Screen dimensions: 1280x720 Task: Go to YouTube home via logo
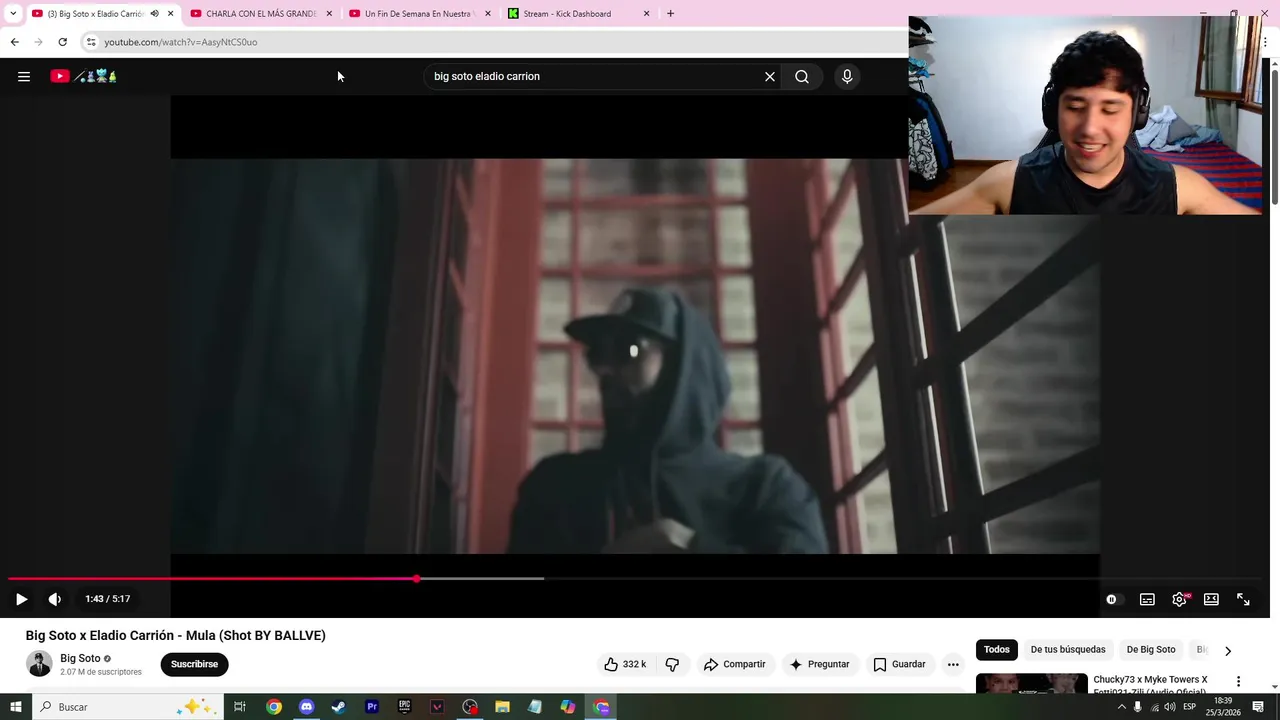(84, 76)
